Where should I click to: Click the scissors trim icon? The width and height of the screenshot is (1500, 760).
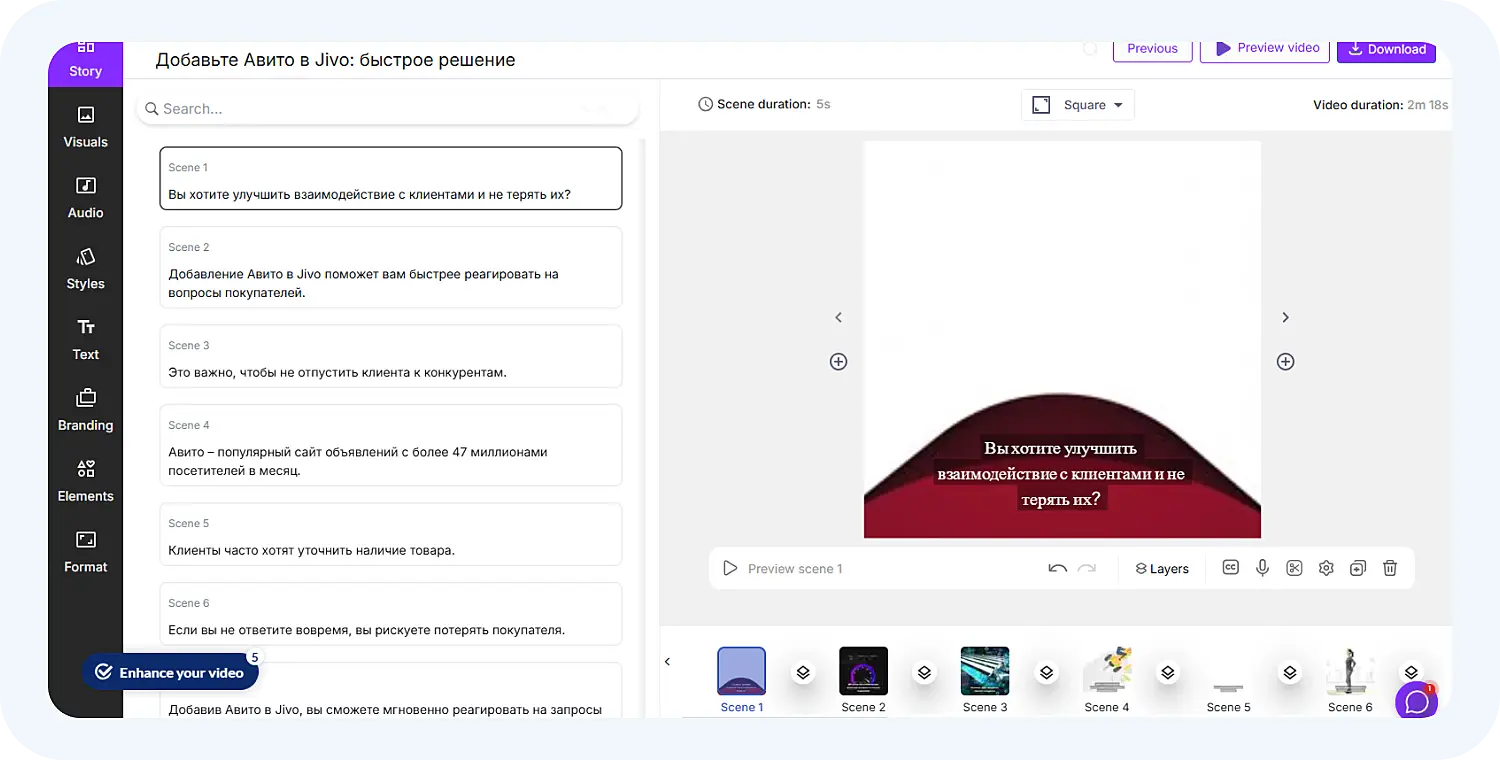coord(1294,568)
